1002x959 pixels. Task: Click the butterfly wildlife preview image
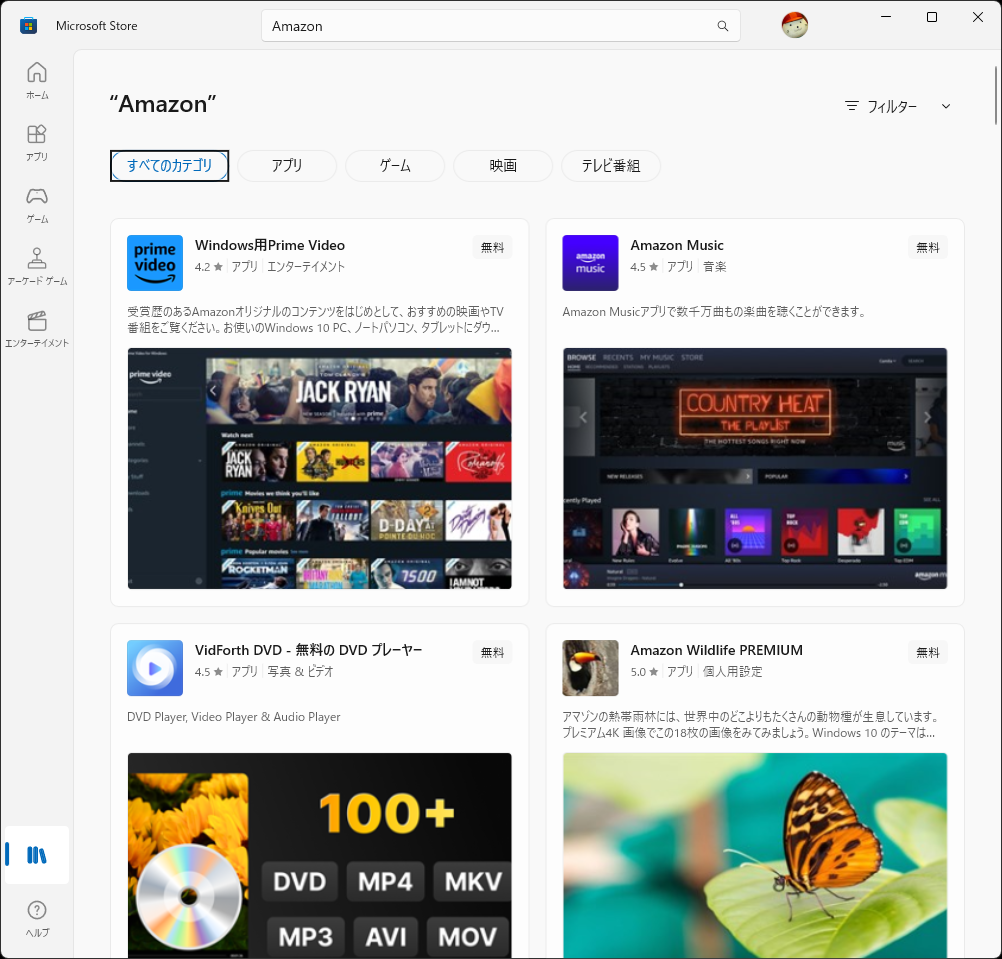755,855
